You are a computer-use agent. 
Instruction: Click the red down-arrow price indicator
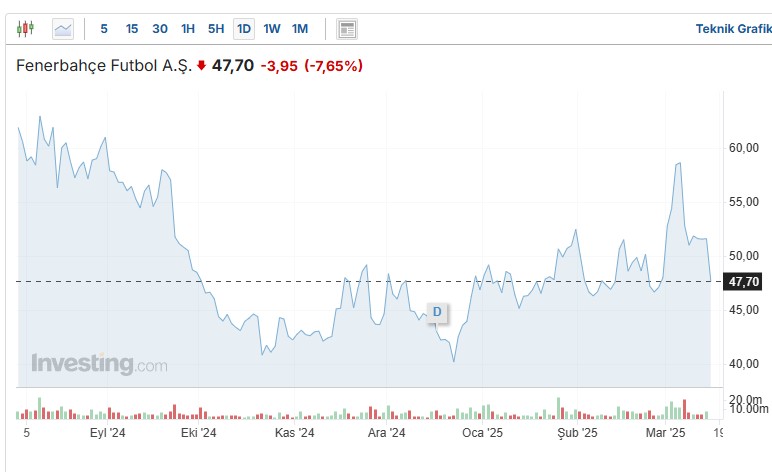click(201, 65)
